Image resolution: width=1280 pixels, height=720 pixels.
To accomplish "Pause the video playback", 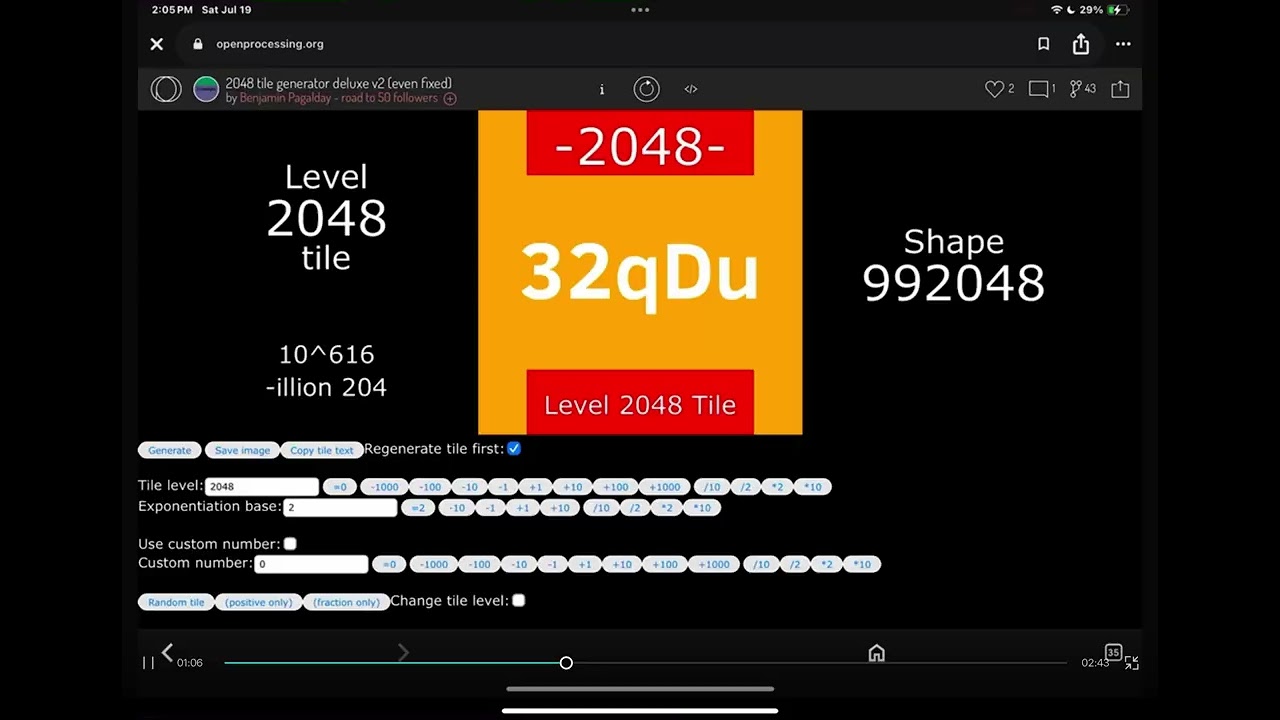I will coord(148,662).
